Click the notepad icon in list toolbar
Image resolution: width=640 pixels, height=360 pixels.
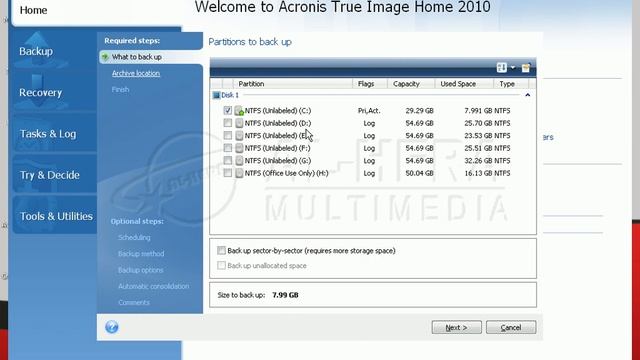tap(526, 68)
